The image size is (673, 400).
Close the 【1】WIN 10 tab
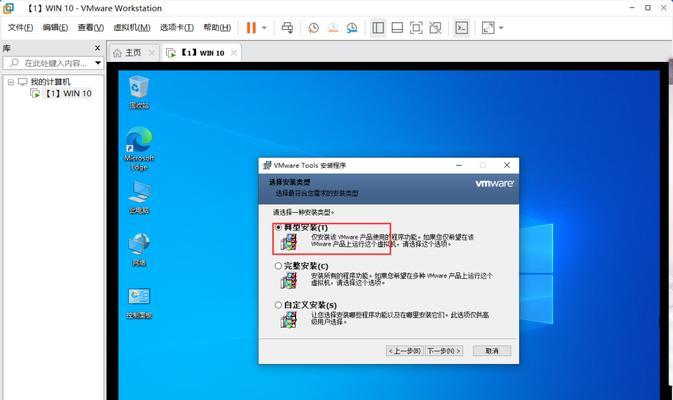point(233,53)
